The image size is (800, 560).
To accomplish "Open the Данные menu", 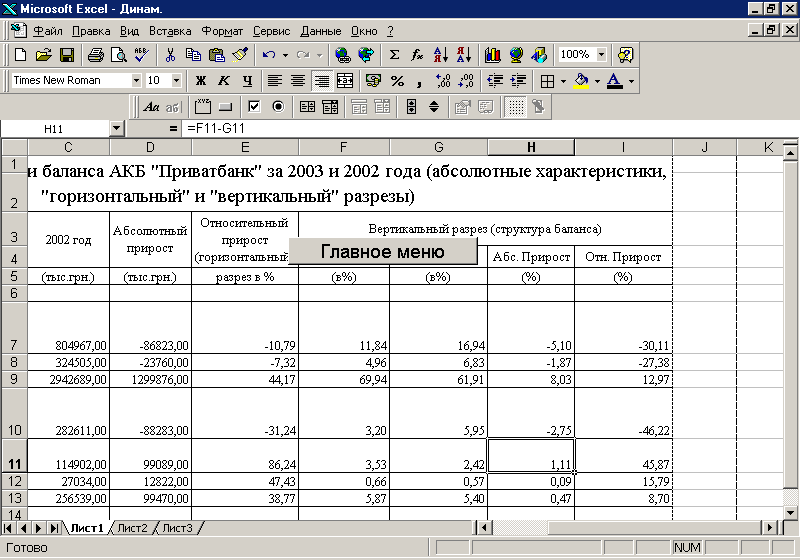I will (x=320, y=31).
